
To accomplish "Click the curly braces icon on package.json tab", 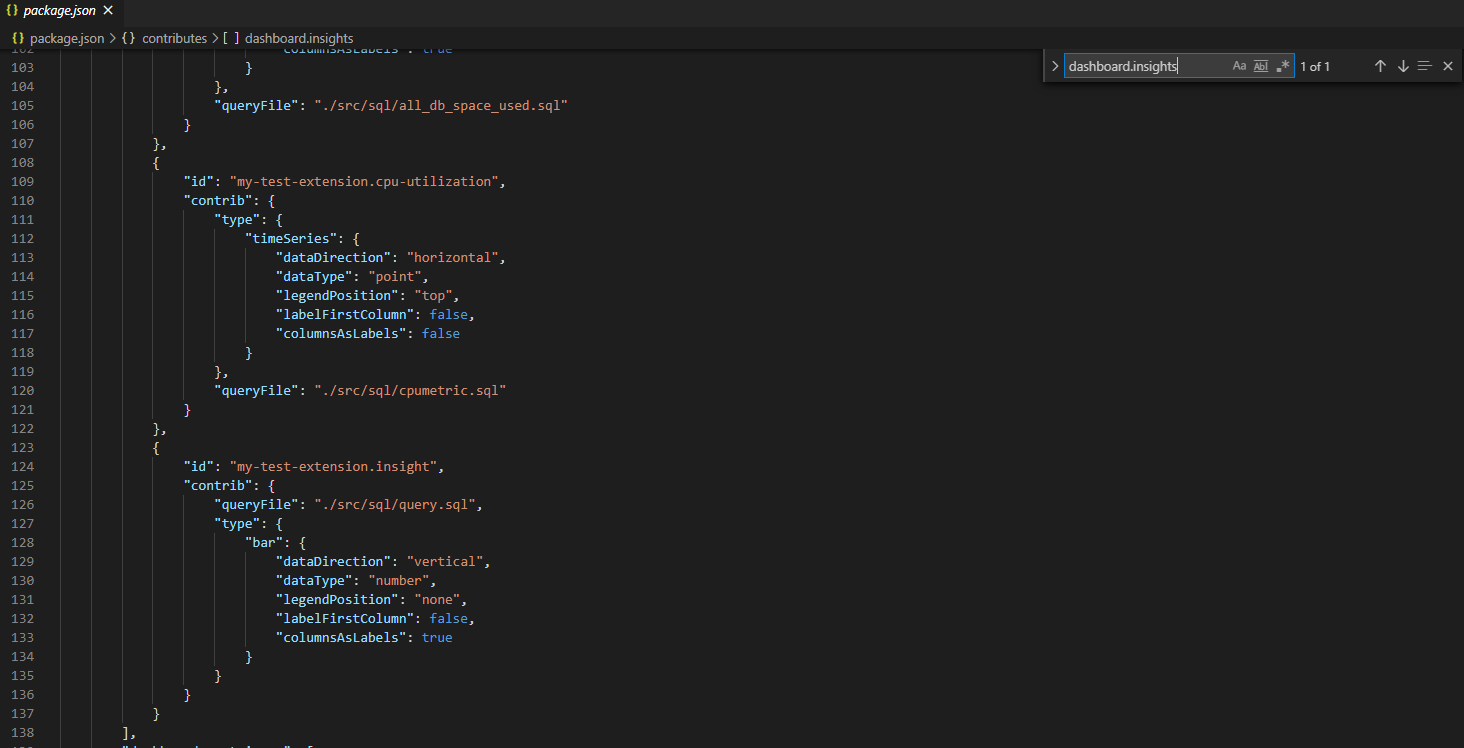I will [x=12, y=11].
